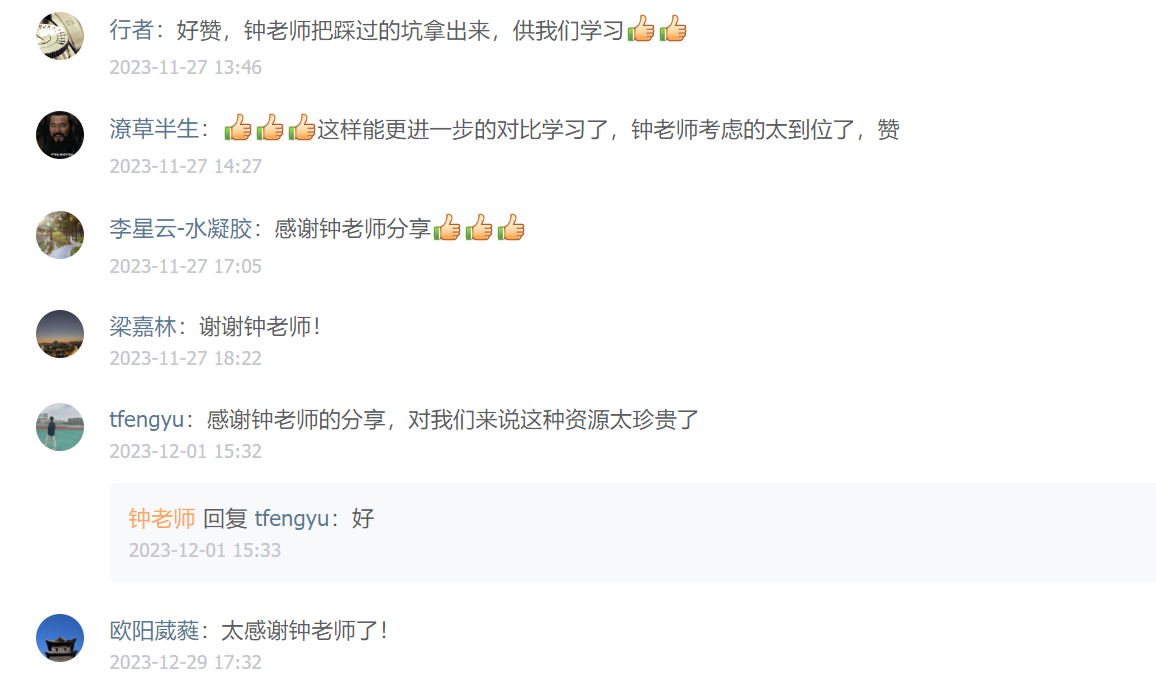Click the username 行者
The image size is (1156, 684).
(x=131, y=30)
